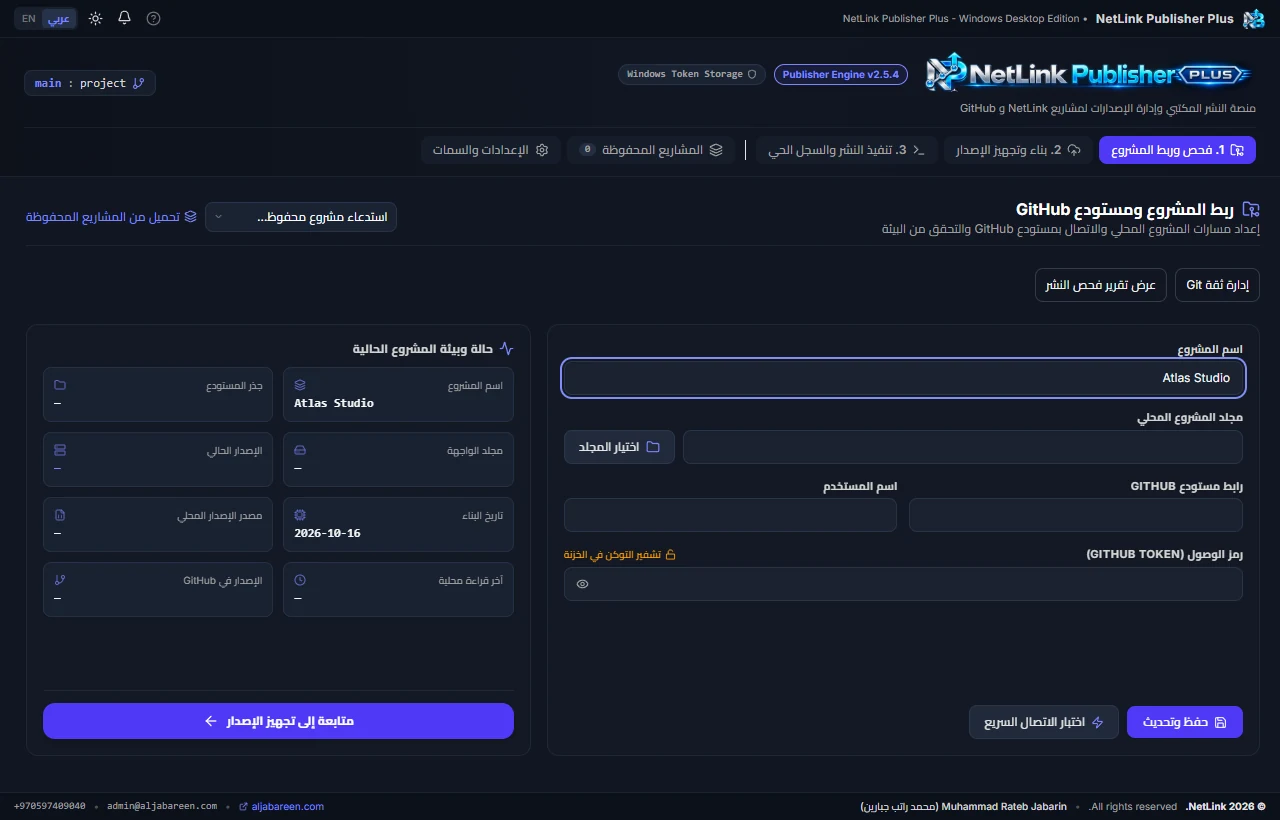
Task: Switch the interface language to EN
Action: pyautogui.click(x=29, y=18)
